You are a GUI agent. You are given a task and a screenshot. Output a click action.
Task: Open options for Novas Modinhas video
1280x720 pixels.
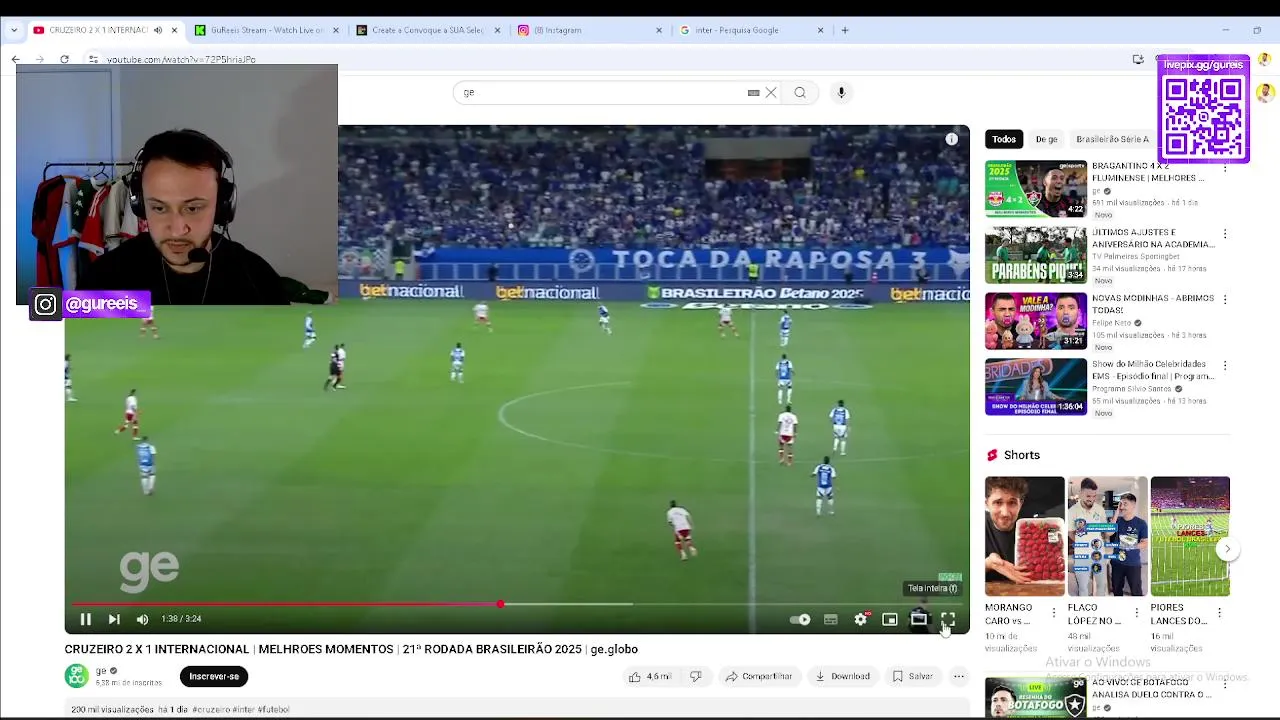coord(1225,300)
